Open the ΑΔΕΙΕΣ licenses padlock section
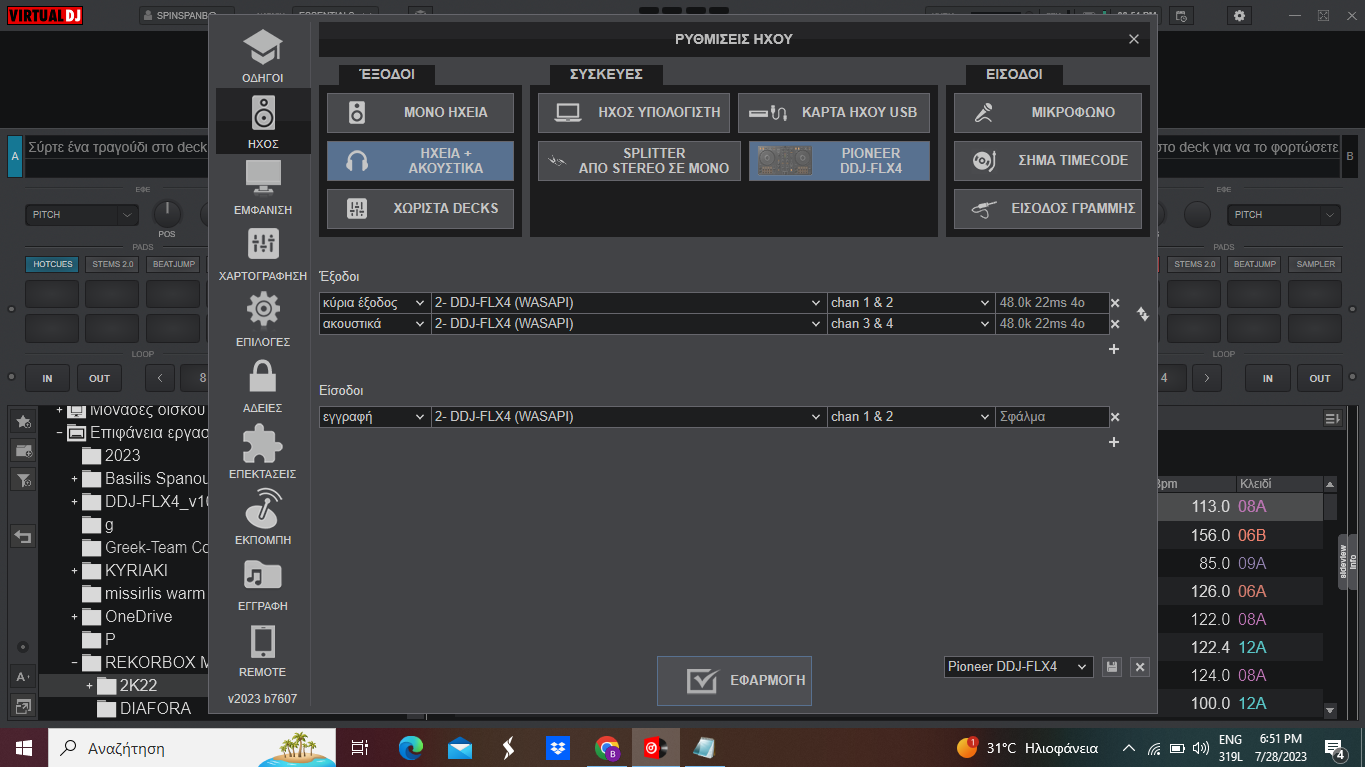The width and height of the screenshot is (1365, 767). coord(263,386)
